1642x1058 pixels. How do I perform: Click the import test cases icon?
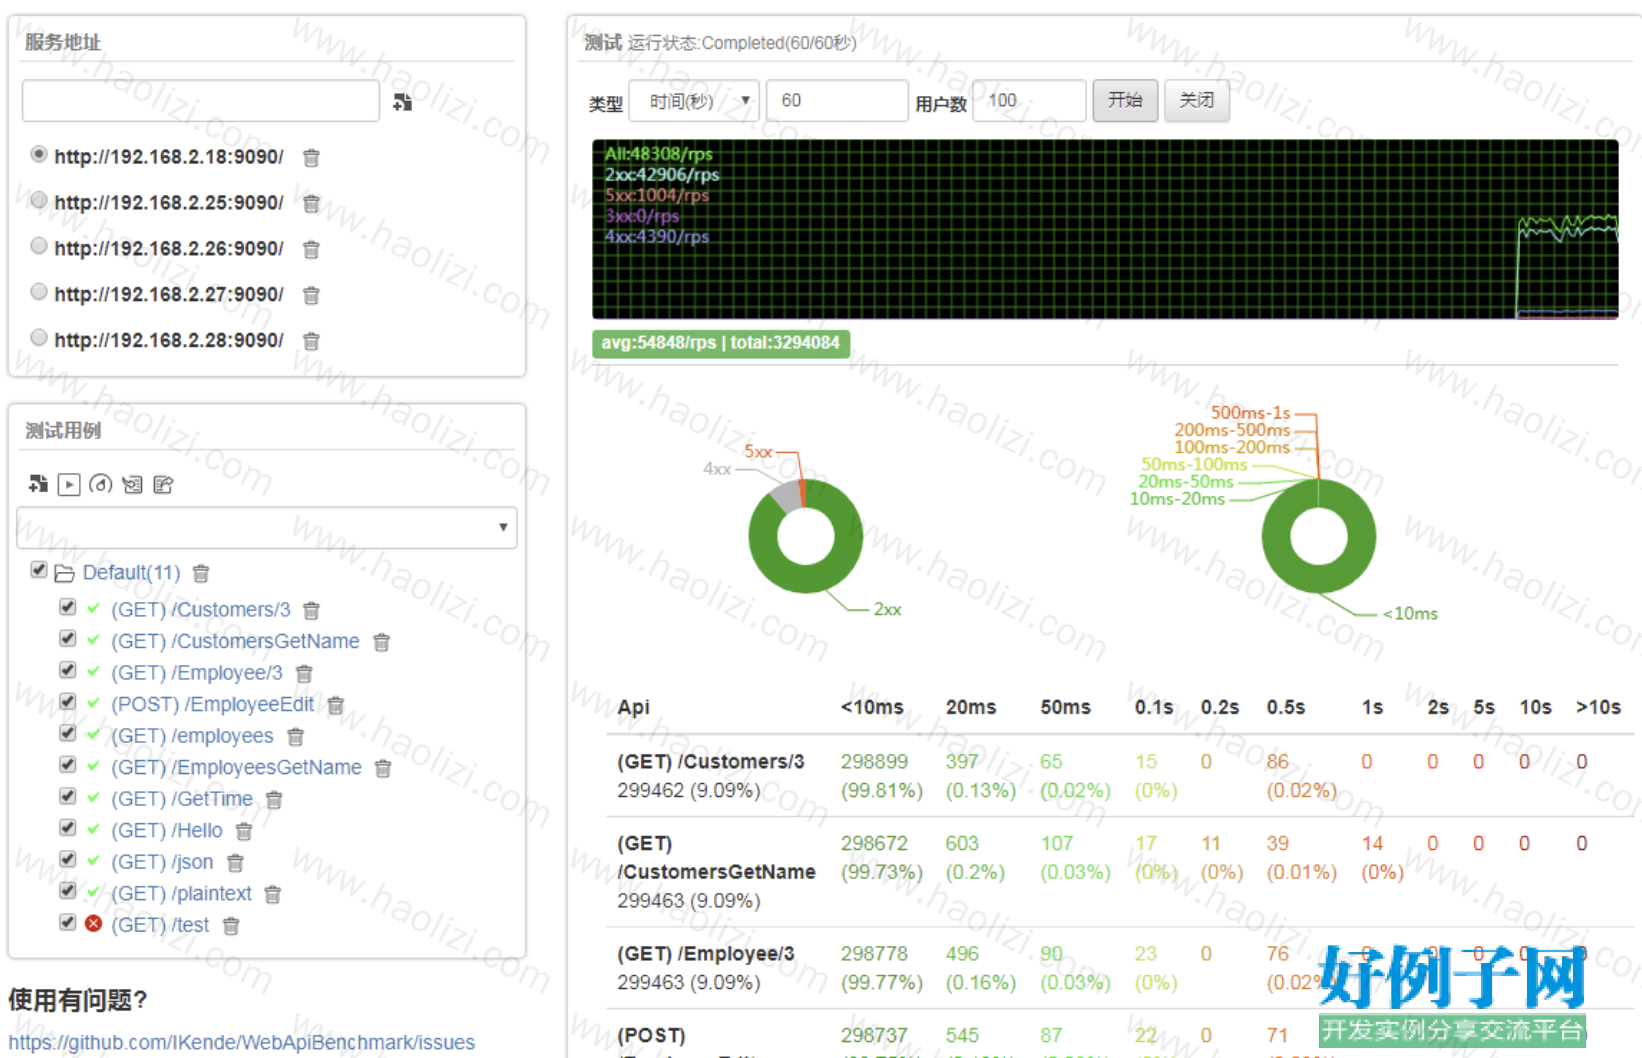tap(132, 485)
